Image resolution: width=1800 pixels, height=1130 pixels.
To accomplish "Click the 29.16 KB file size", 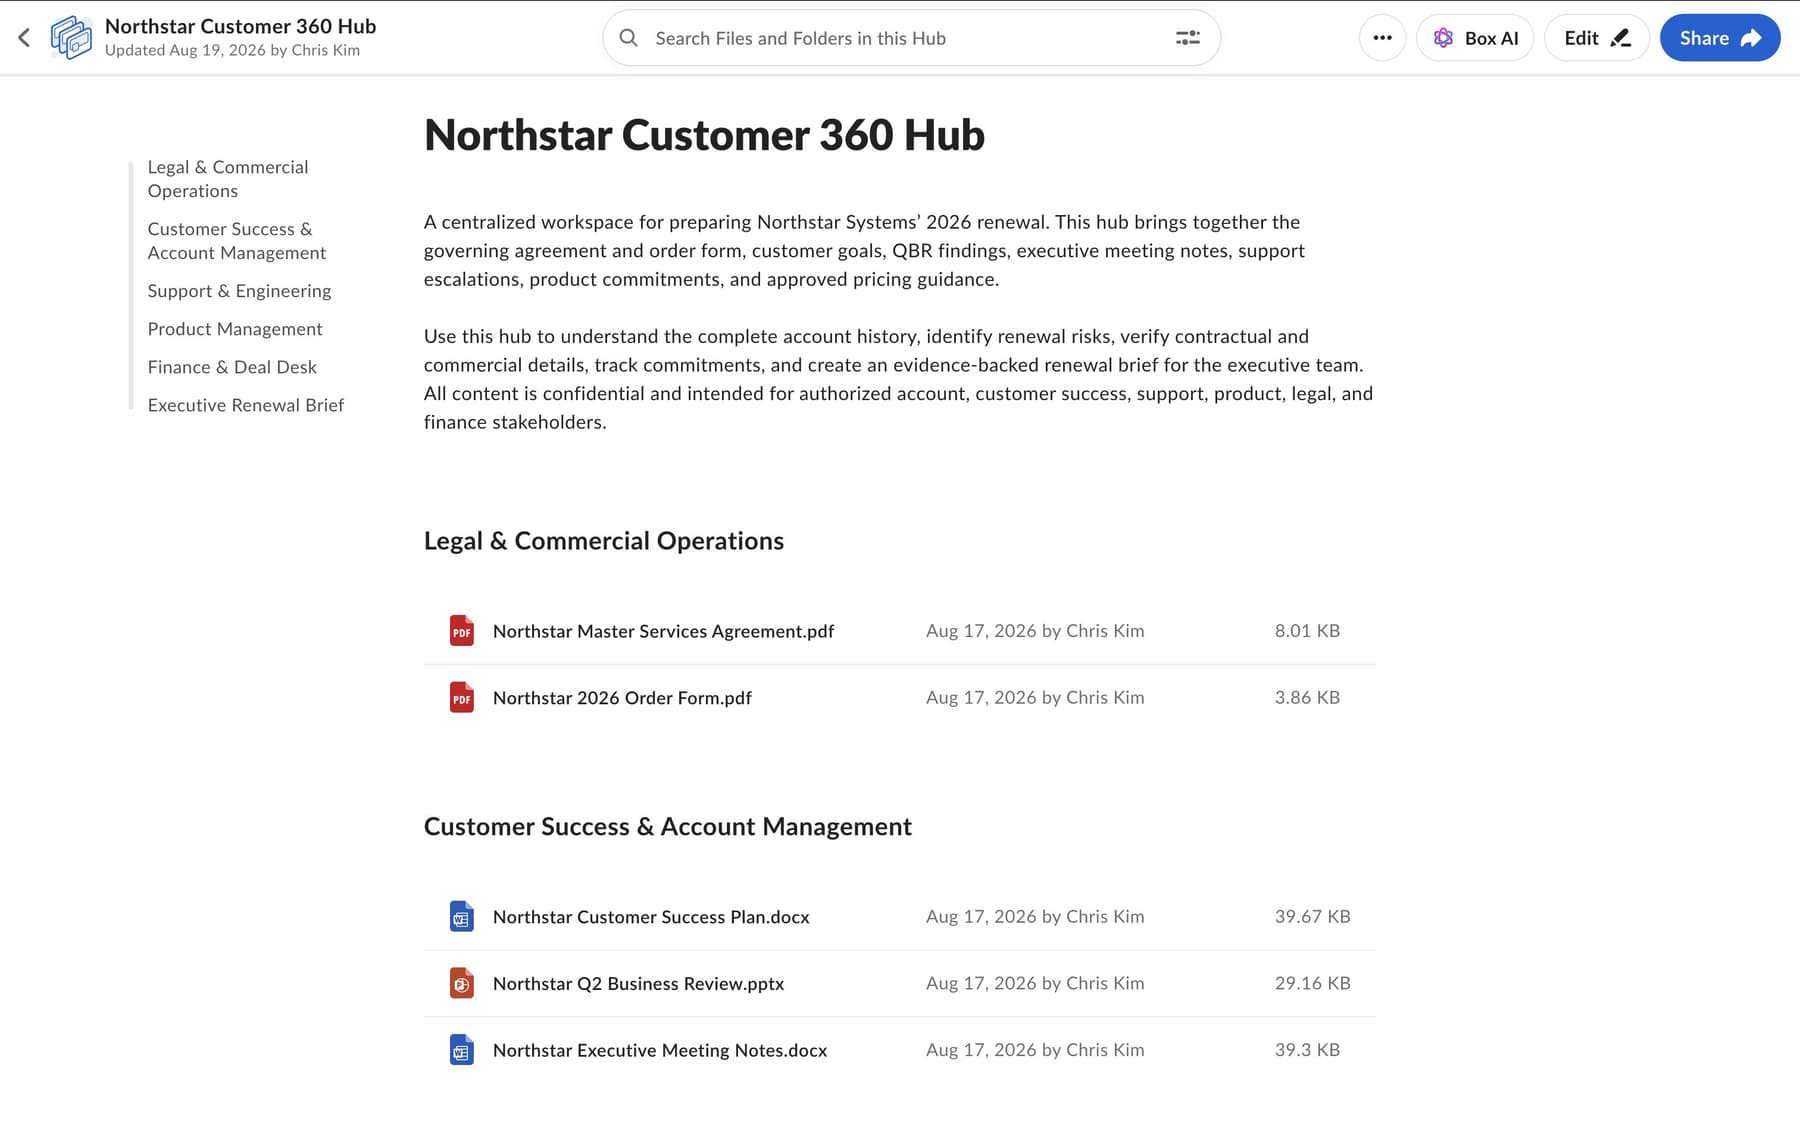I will coord(1312,984).
